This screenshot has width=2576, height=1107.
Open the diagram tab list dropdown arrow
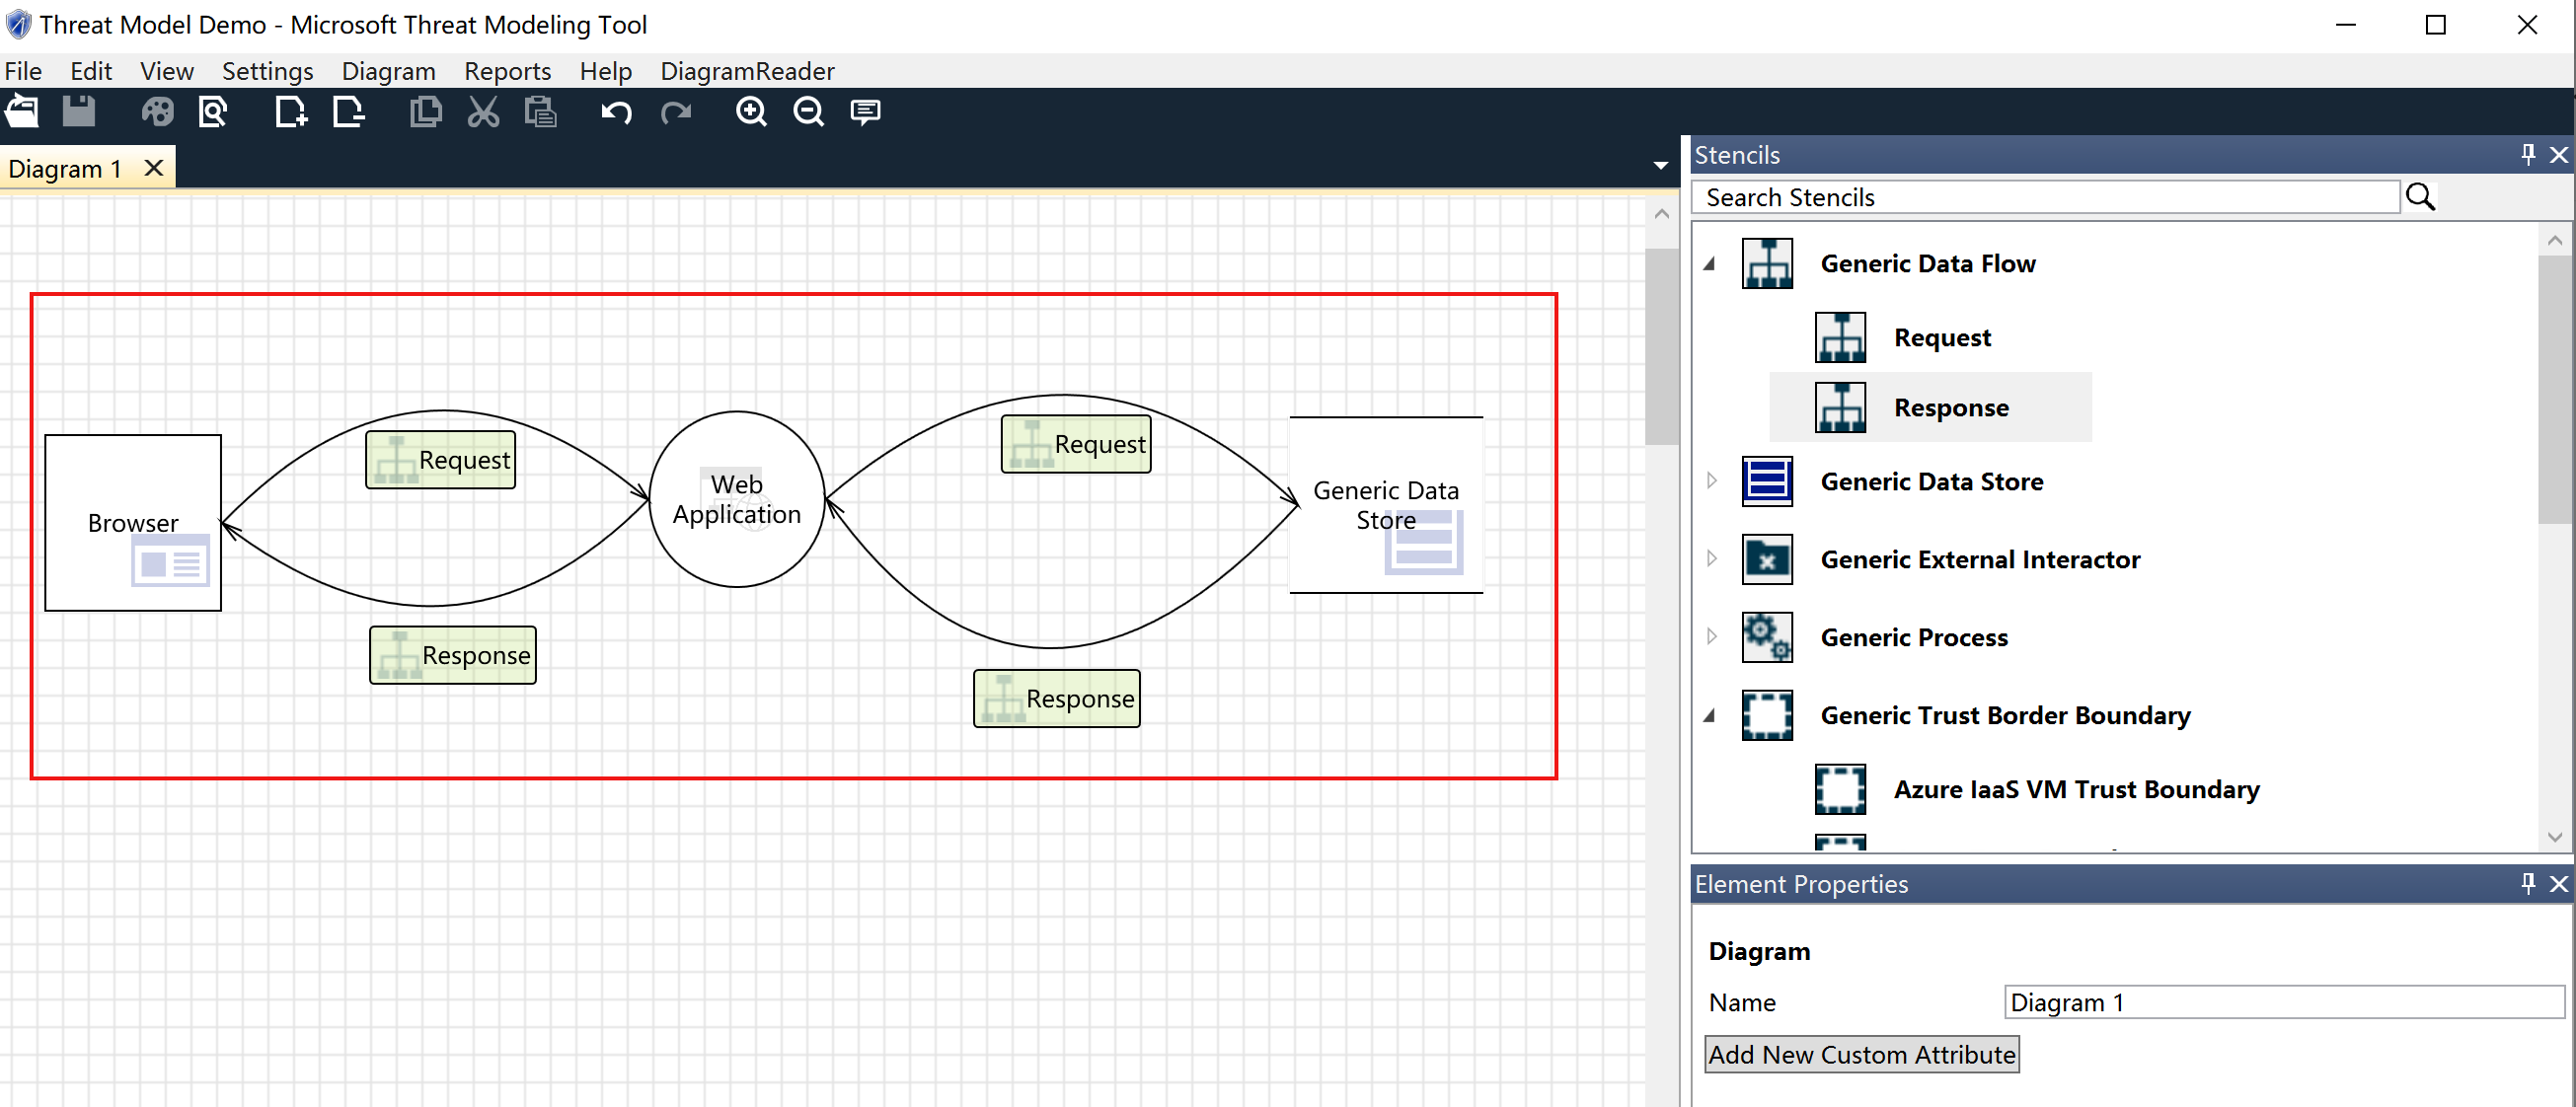coord(1660,166)
